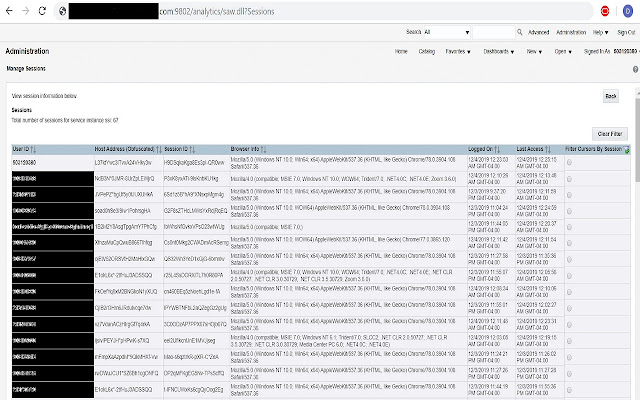Sort User ID column ascending arrow
The image size is (640, 400).
pos(32,149)
